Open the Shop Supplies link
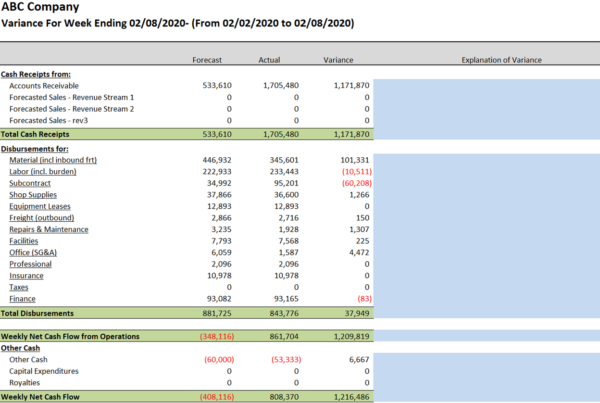 click(33, 194)
